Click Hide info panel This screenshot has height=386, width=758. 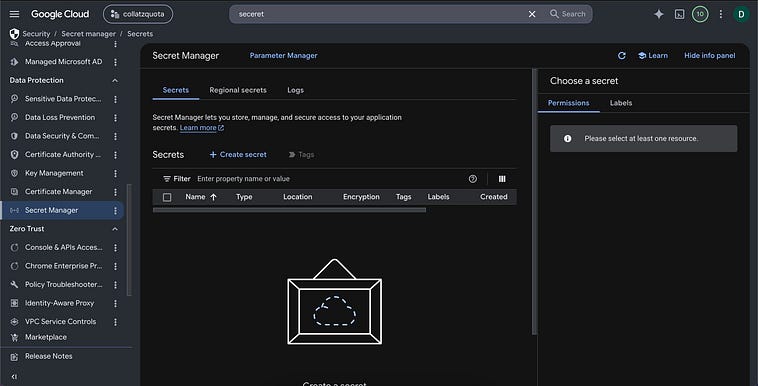click(x=710, y=56)
